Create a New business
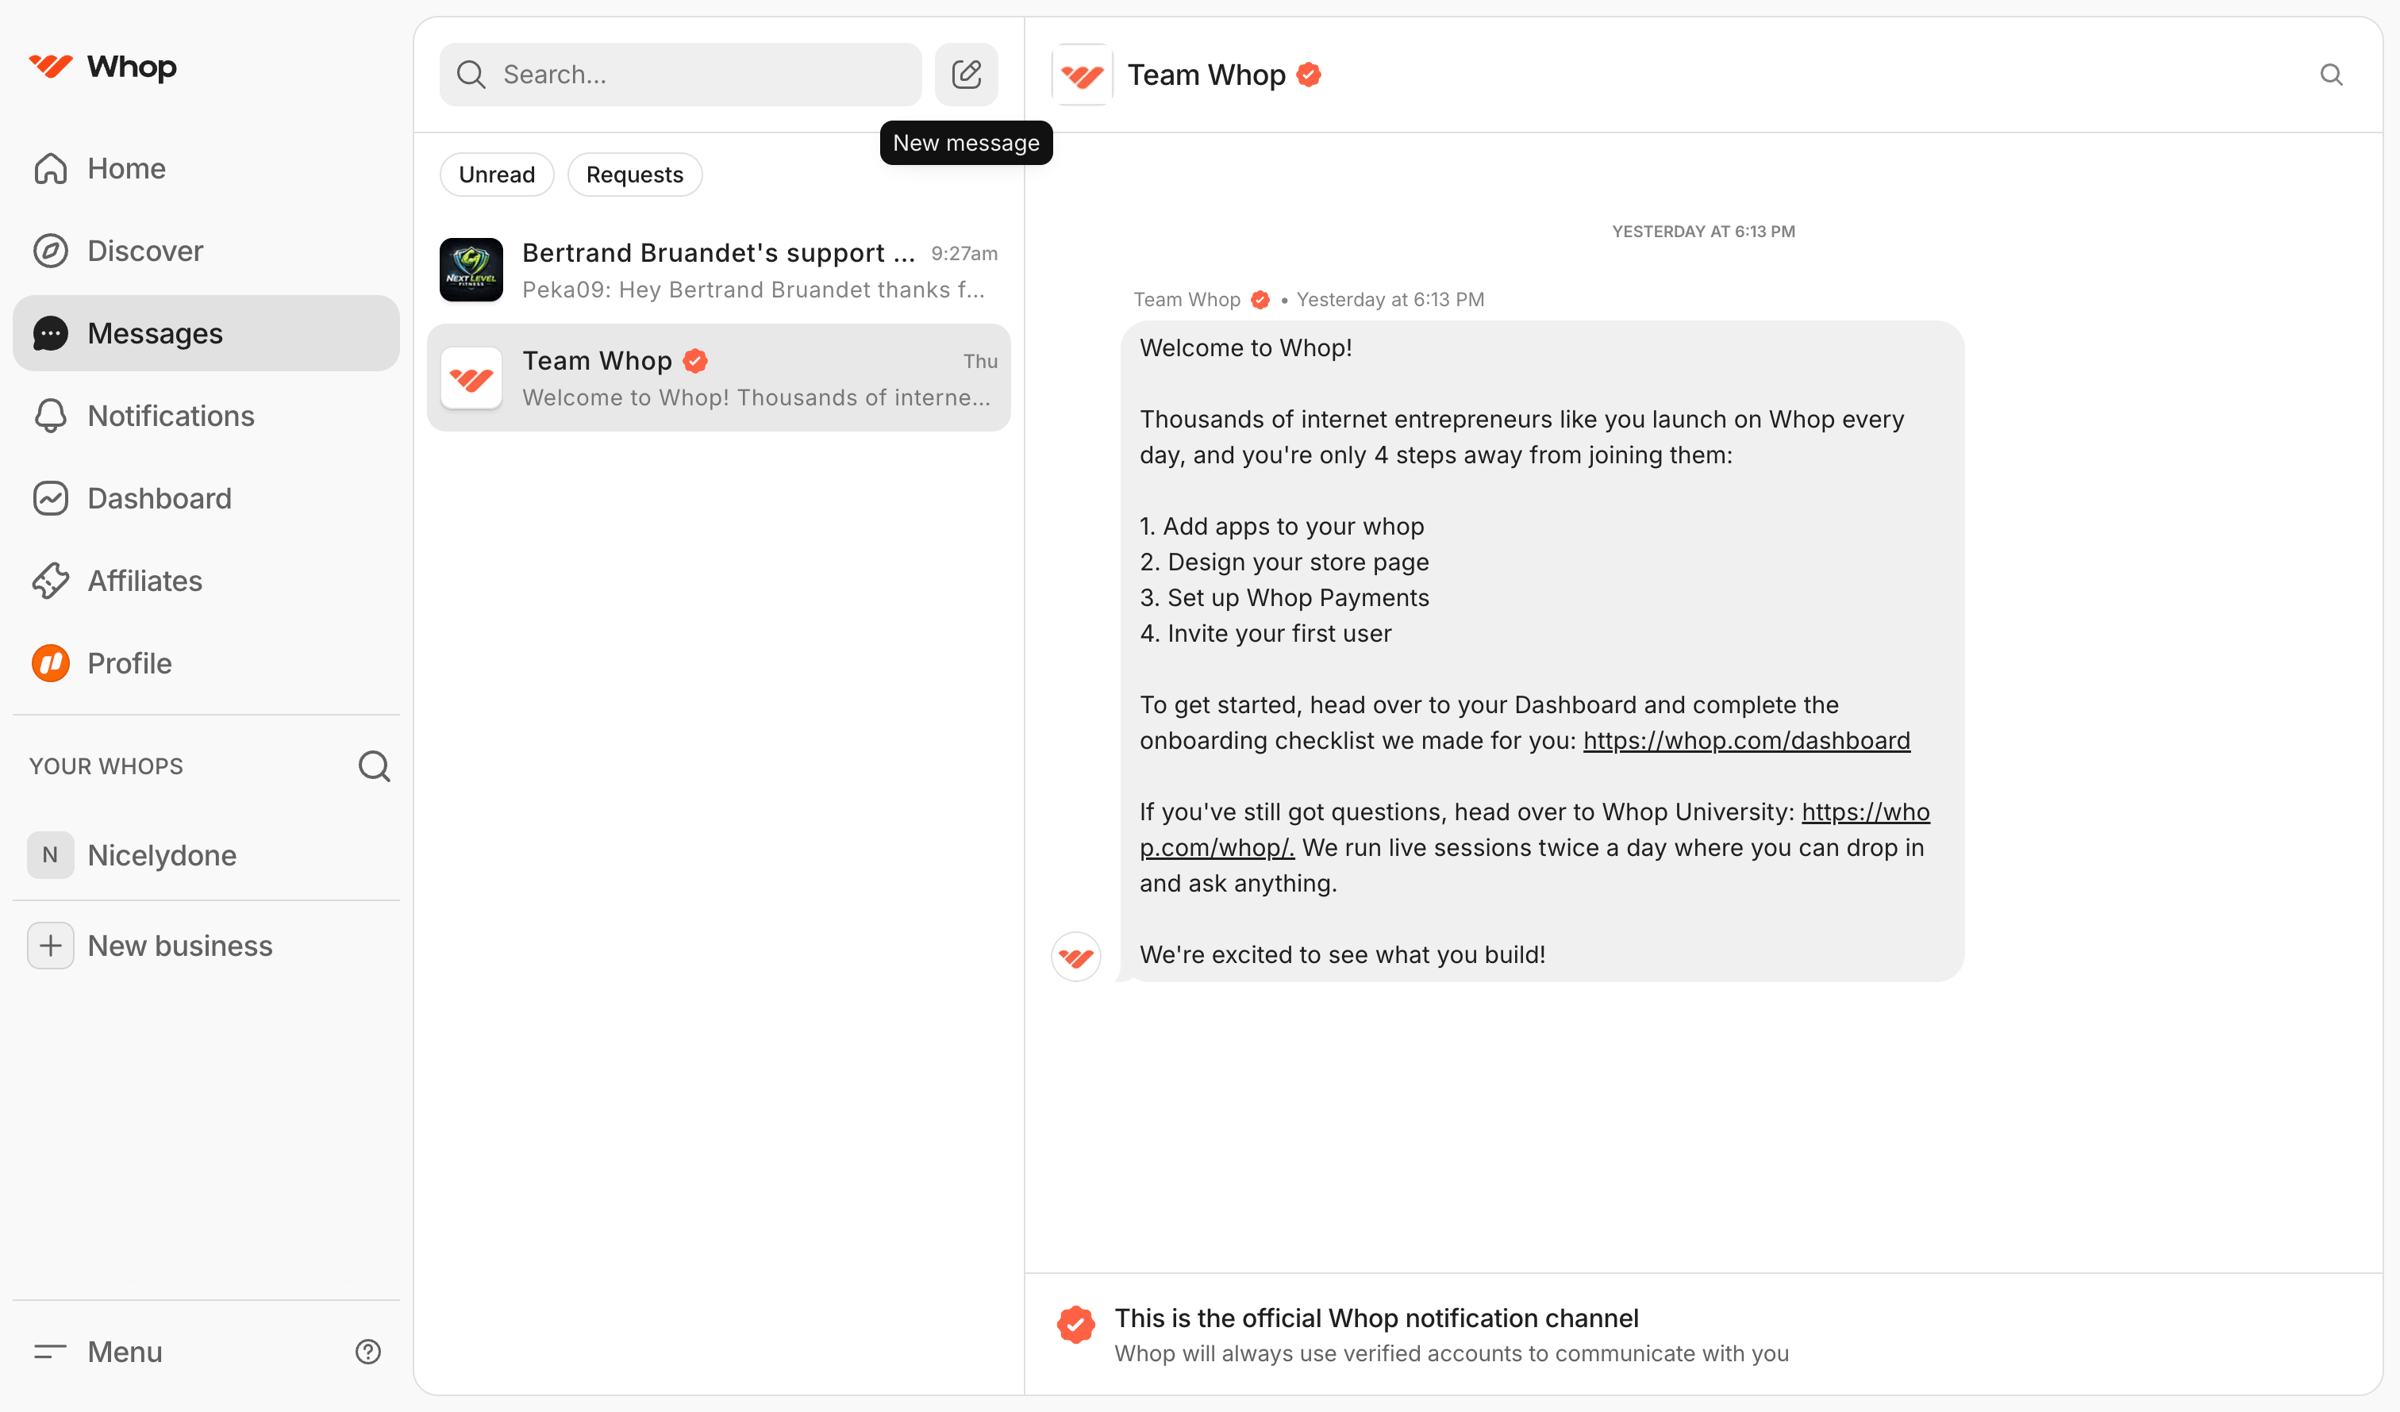 tap(206, 946)
